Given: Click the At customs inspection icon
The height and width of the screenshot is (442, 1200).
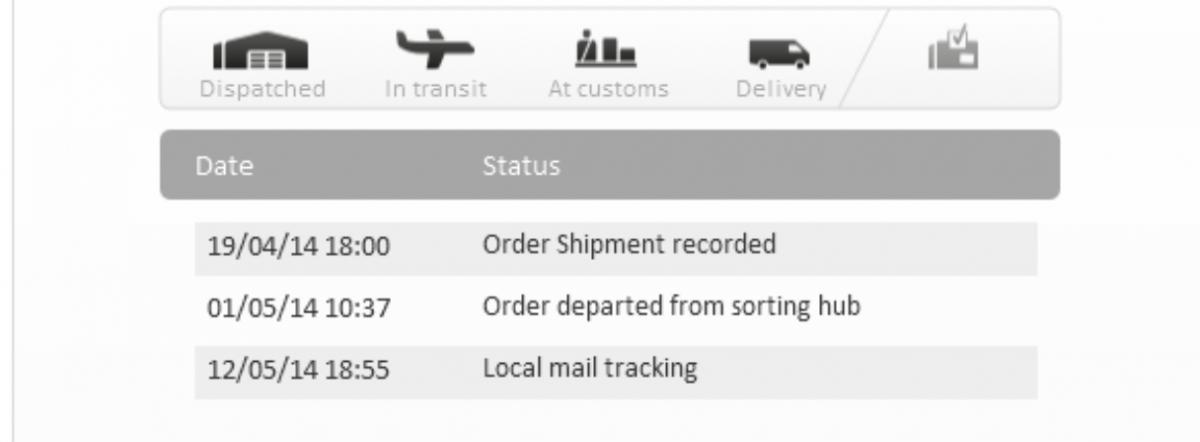Looking at the screenshot, I should pyautogui.click(x=607, y=51).
